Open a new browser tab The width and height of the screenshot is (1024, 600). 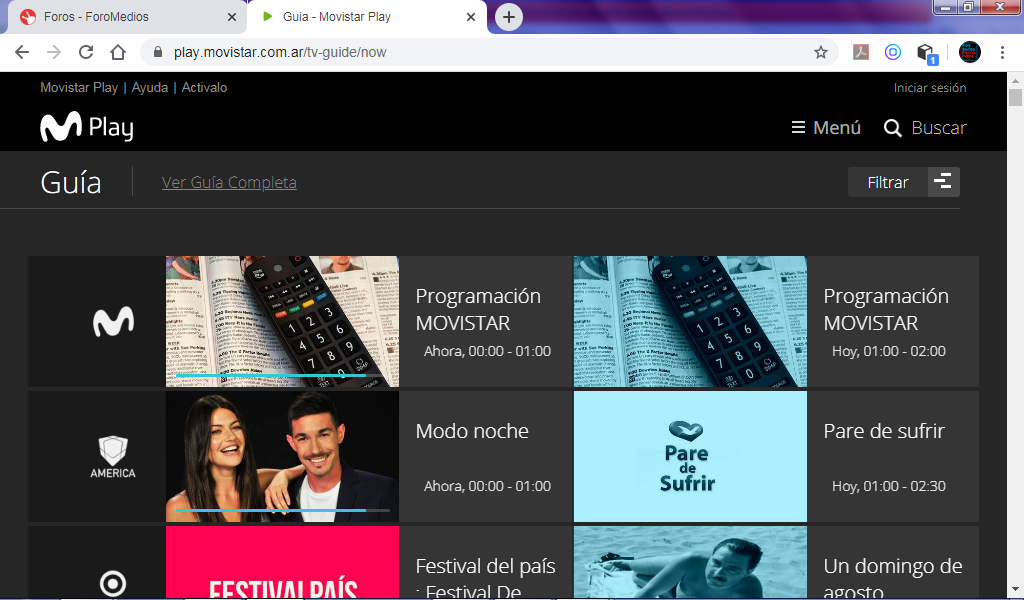pos(509,17)
